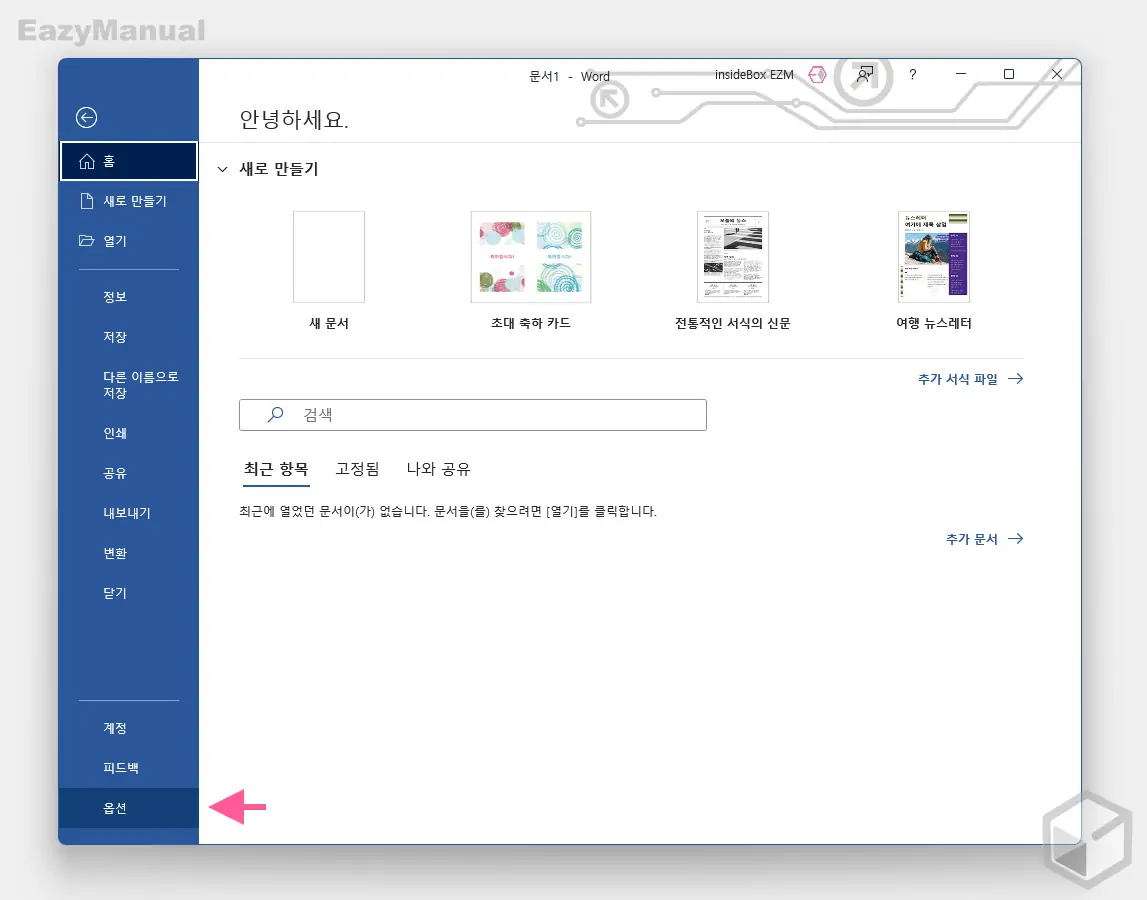
Task: Open the 열기 sidebar item
Action: 129,241
